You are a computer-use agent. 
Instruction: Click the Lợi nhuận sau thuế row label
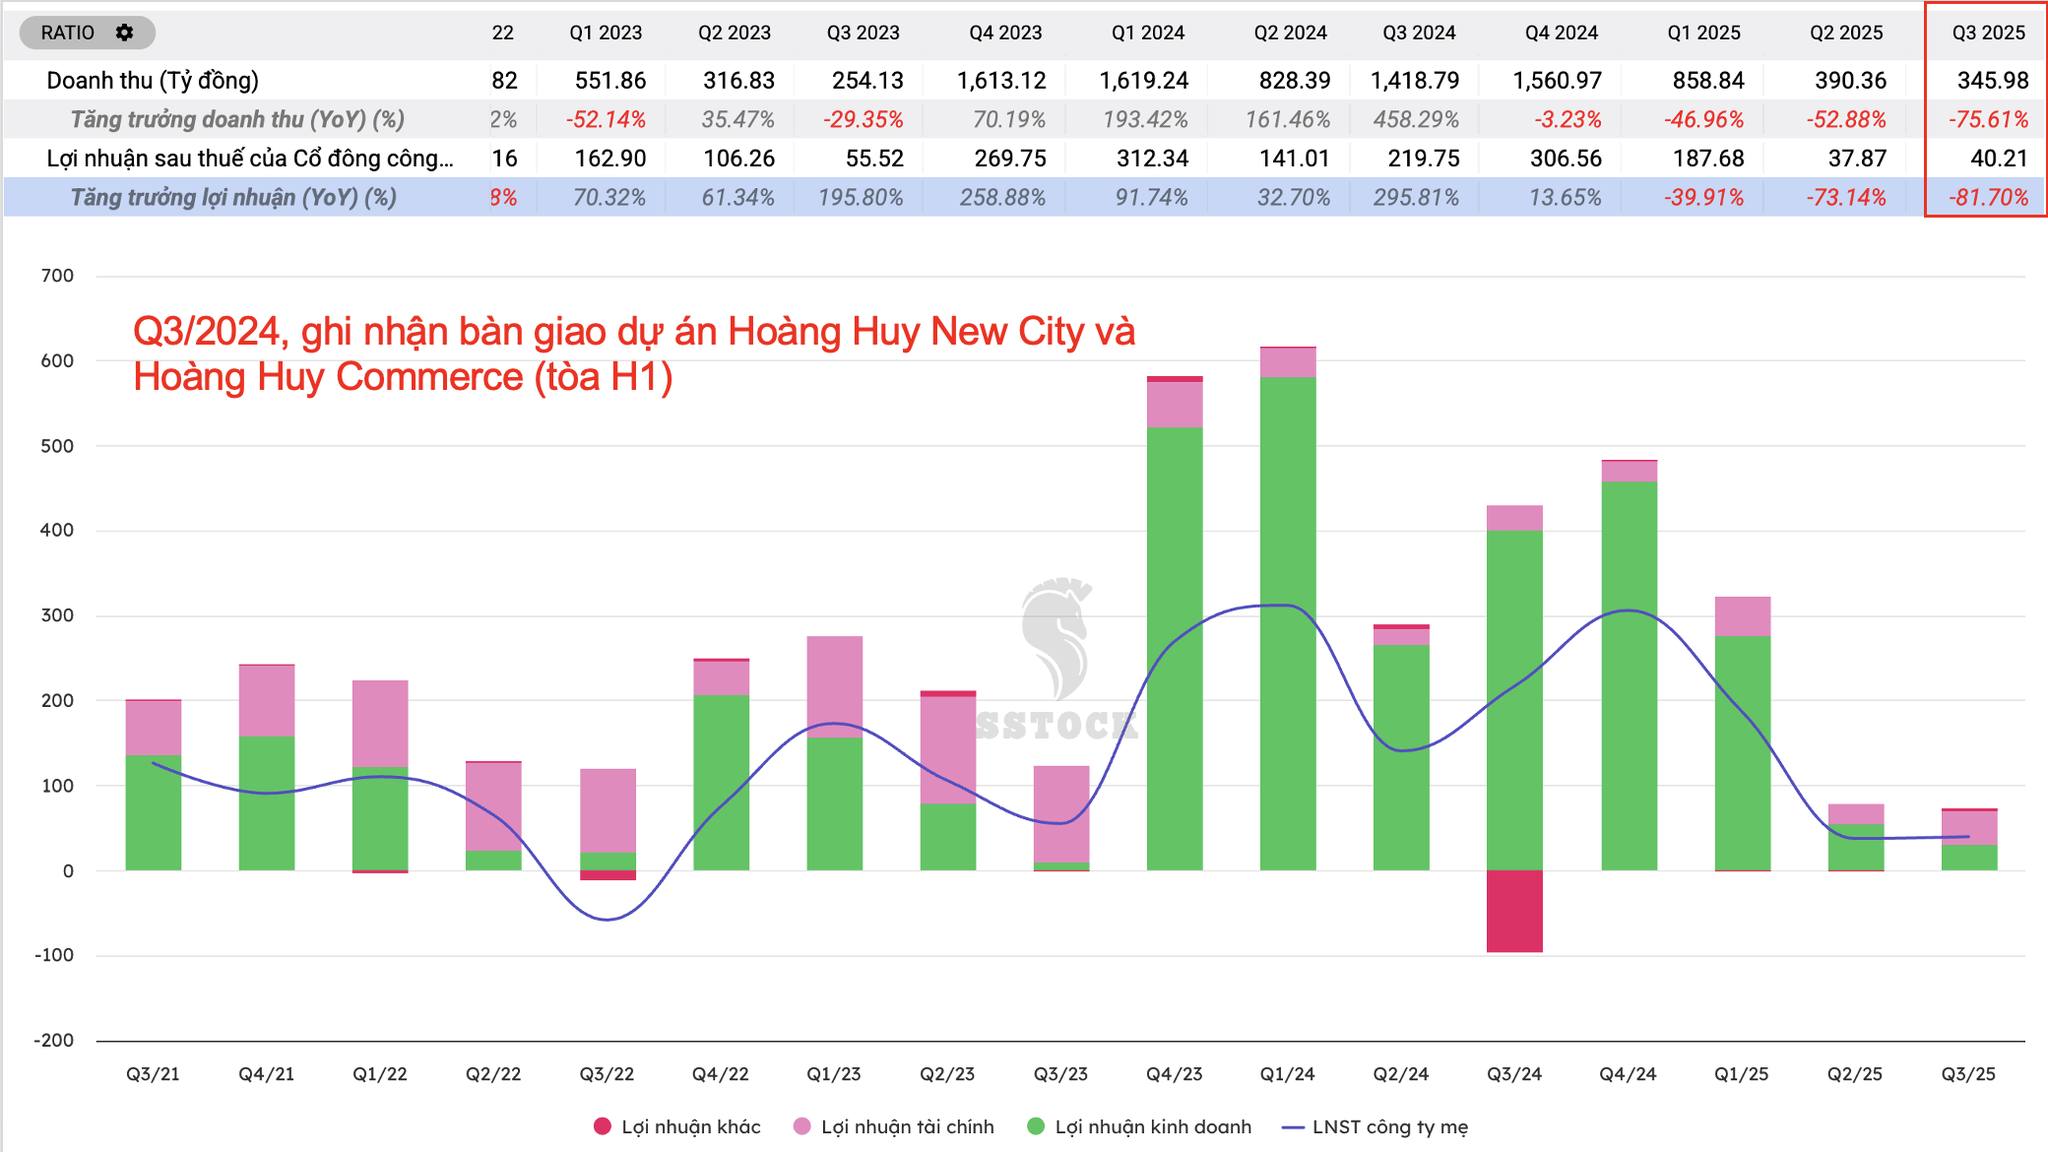click(x=249, y=158)
